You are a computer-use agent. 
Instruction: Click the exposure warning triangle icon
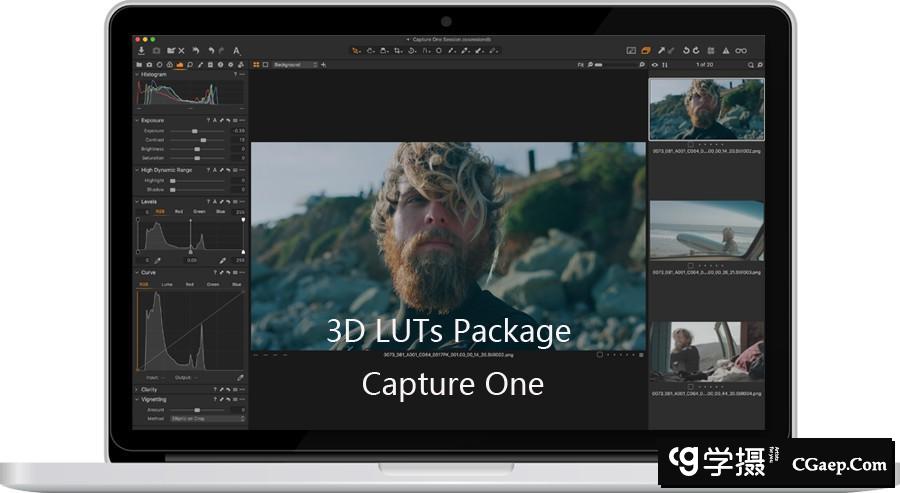(x=726, y=50)
